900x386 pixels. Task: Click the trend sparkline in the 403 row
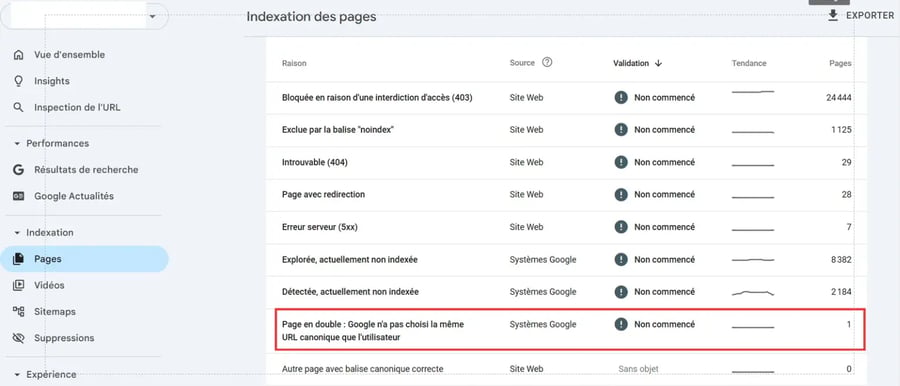753,92
